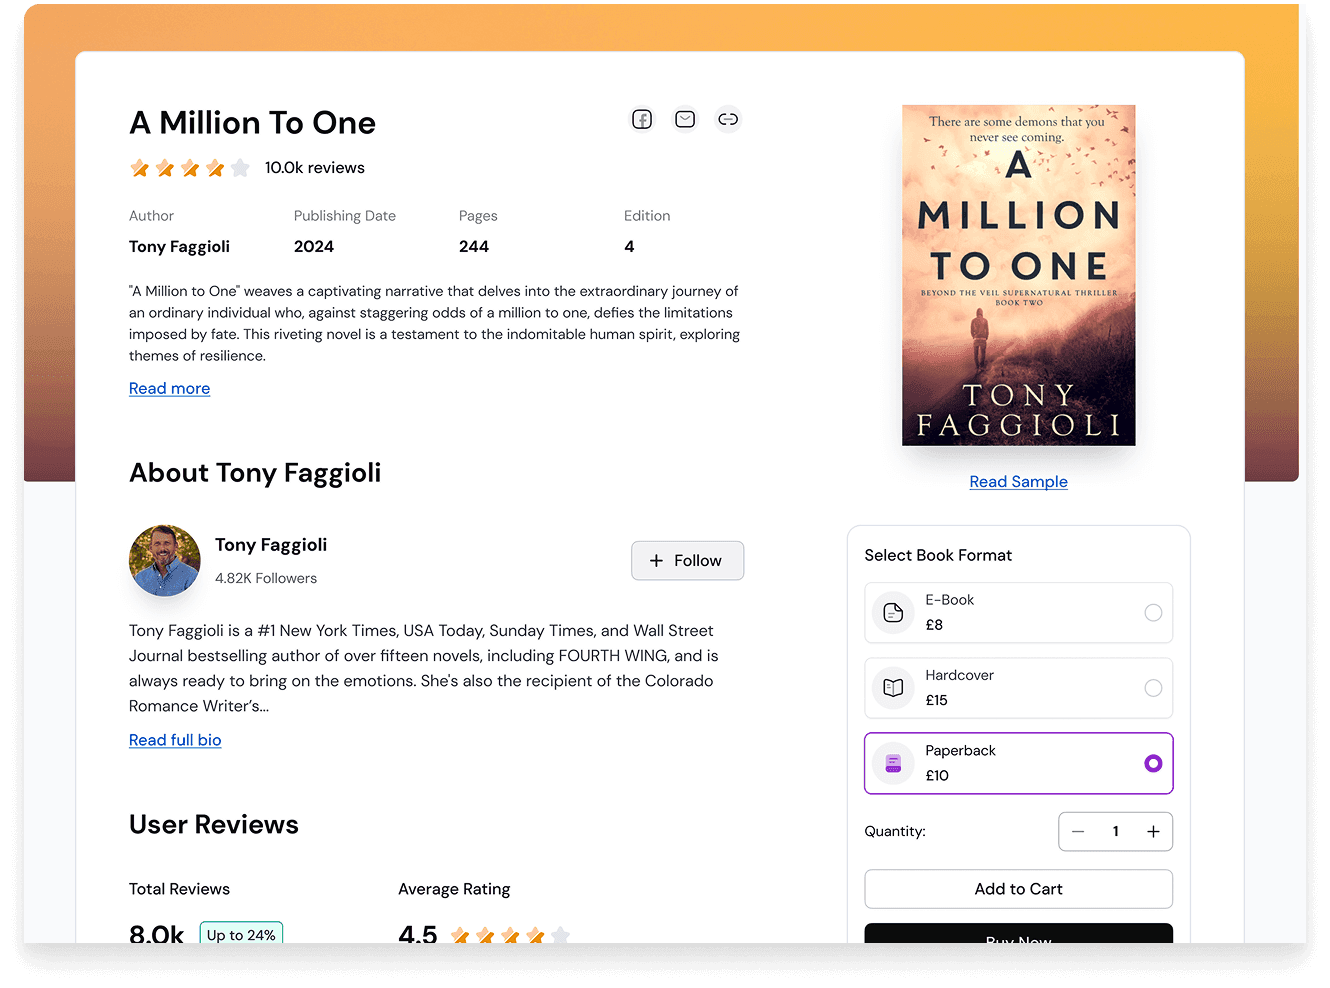Choose the Hardcover radio option
Viewport: 1330px width, 988px height.
pos(1153,688)
